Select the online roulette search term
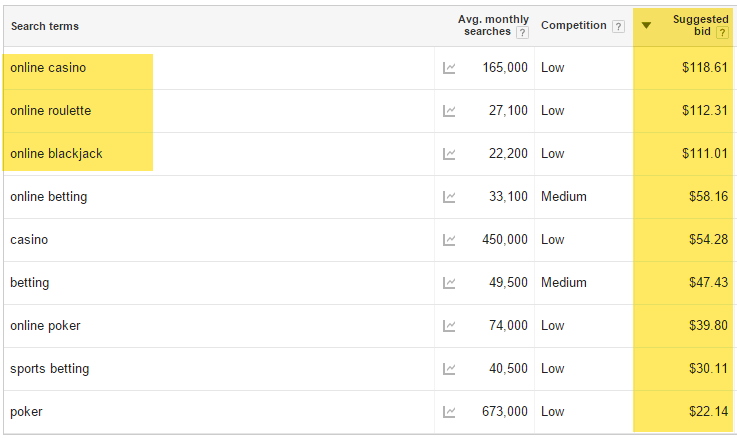The width and height of the screenshot is (737, 438). 51,110
